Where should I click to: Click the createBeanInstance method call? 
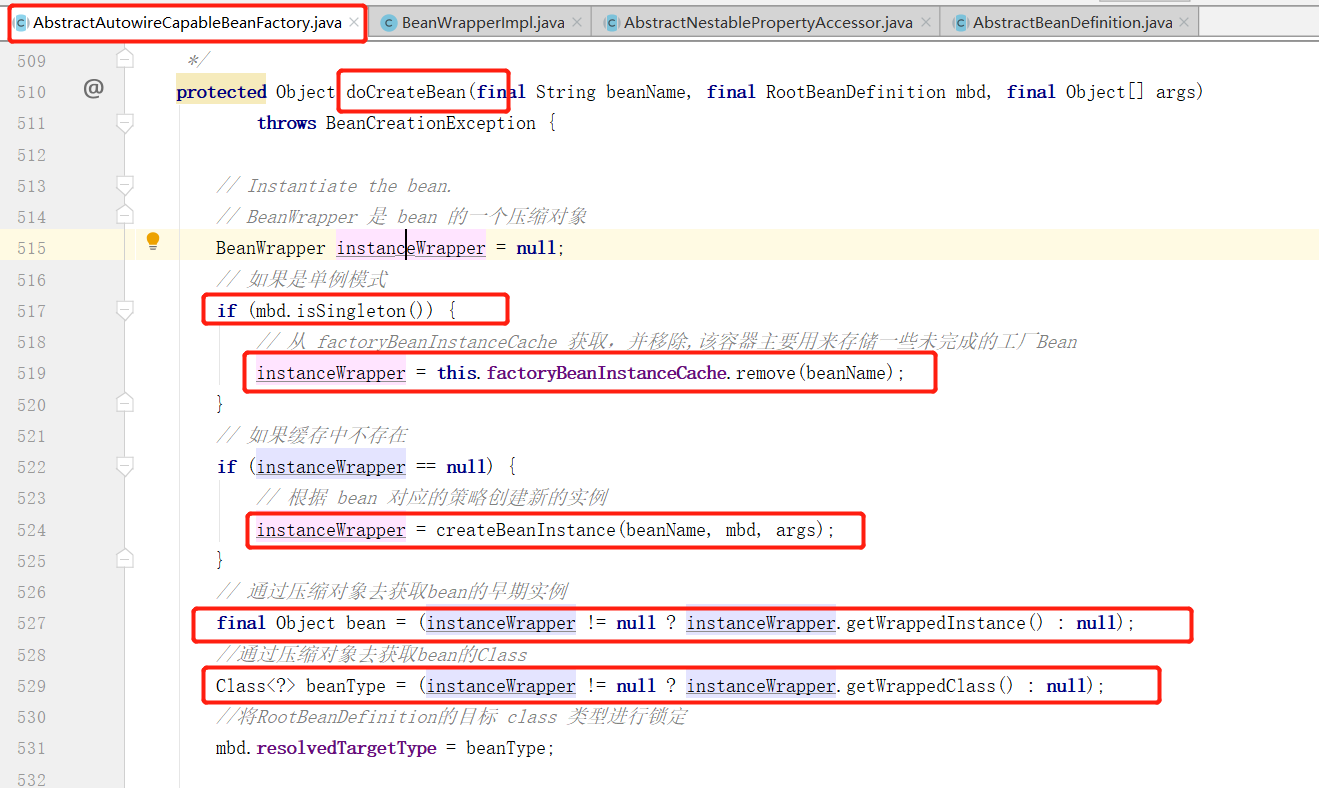coord(525,530)
